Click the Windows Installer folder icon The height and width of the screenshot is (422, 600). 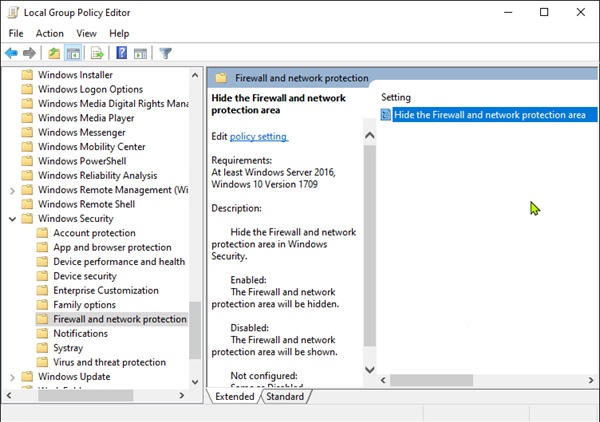click(27, 75)
